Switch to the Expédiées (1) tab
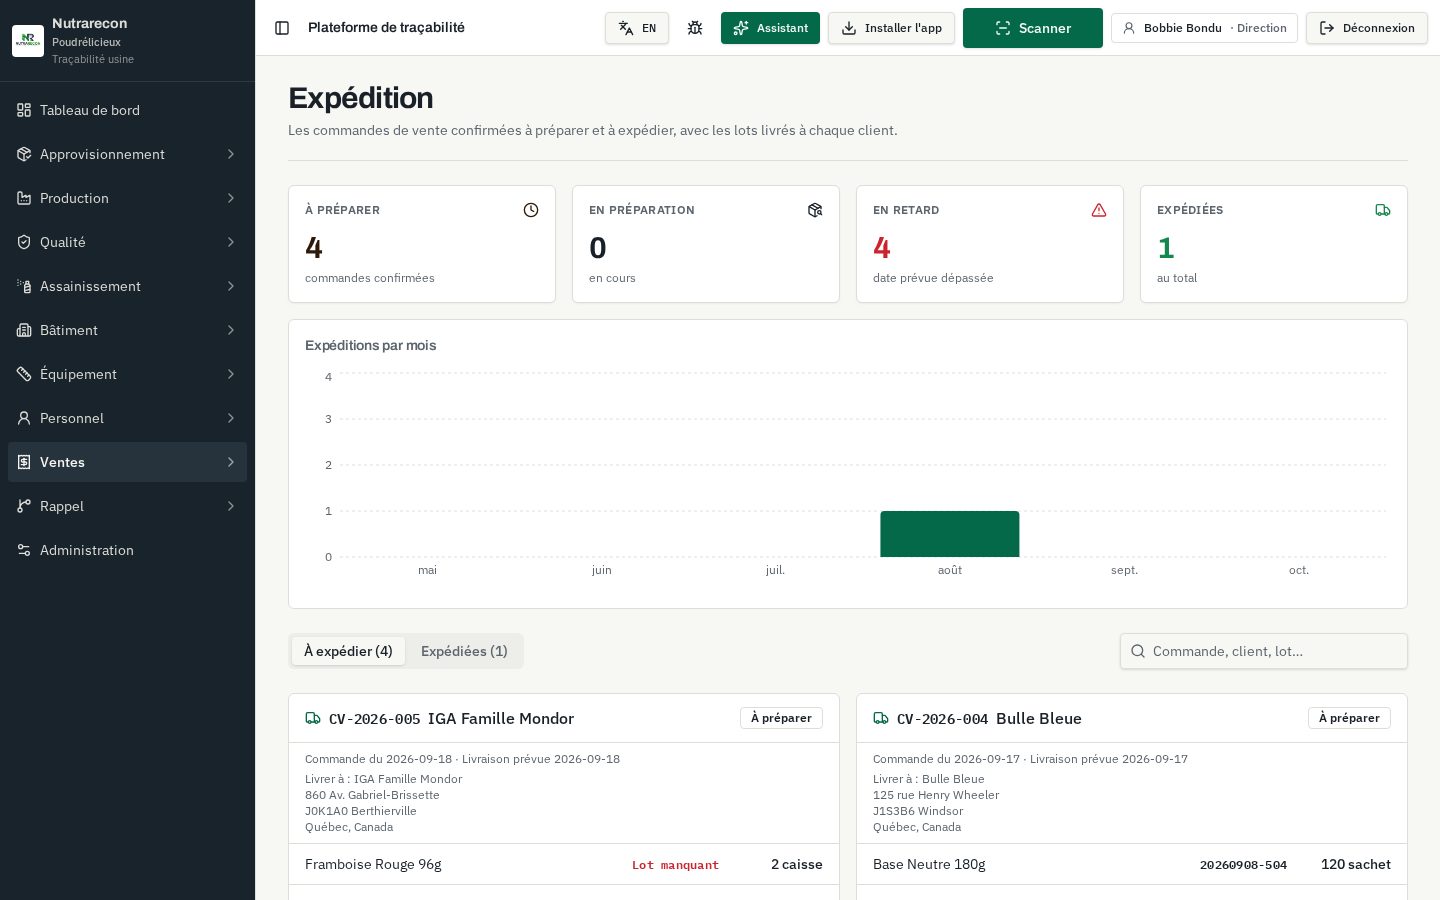 [464, 651]
